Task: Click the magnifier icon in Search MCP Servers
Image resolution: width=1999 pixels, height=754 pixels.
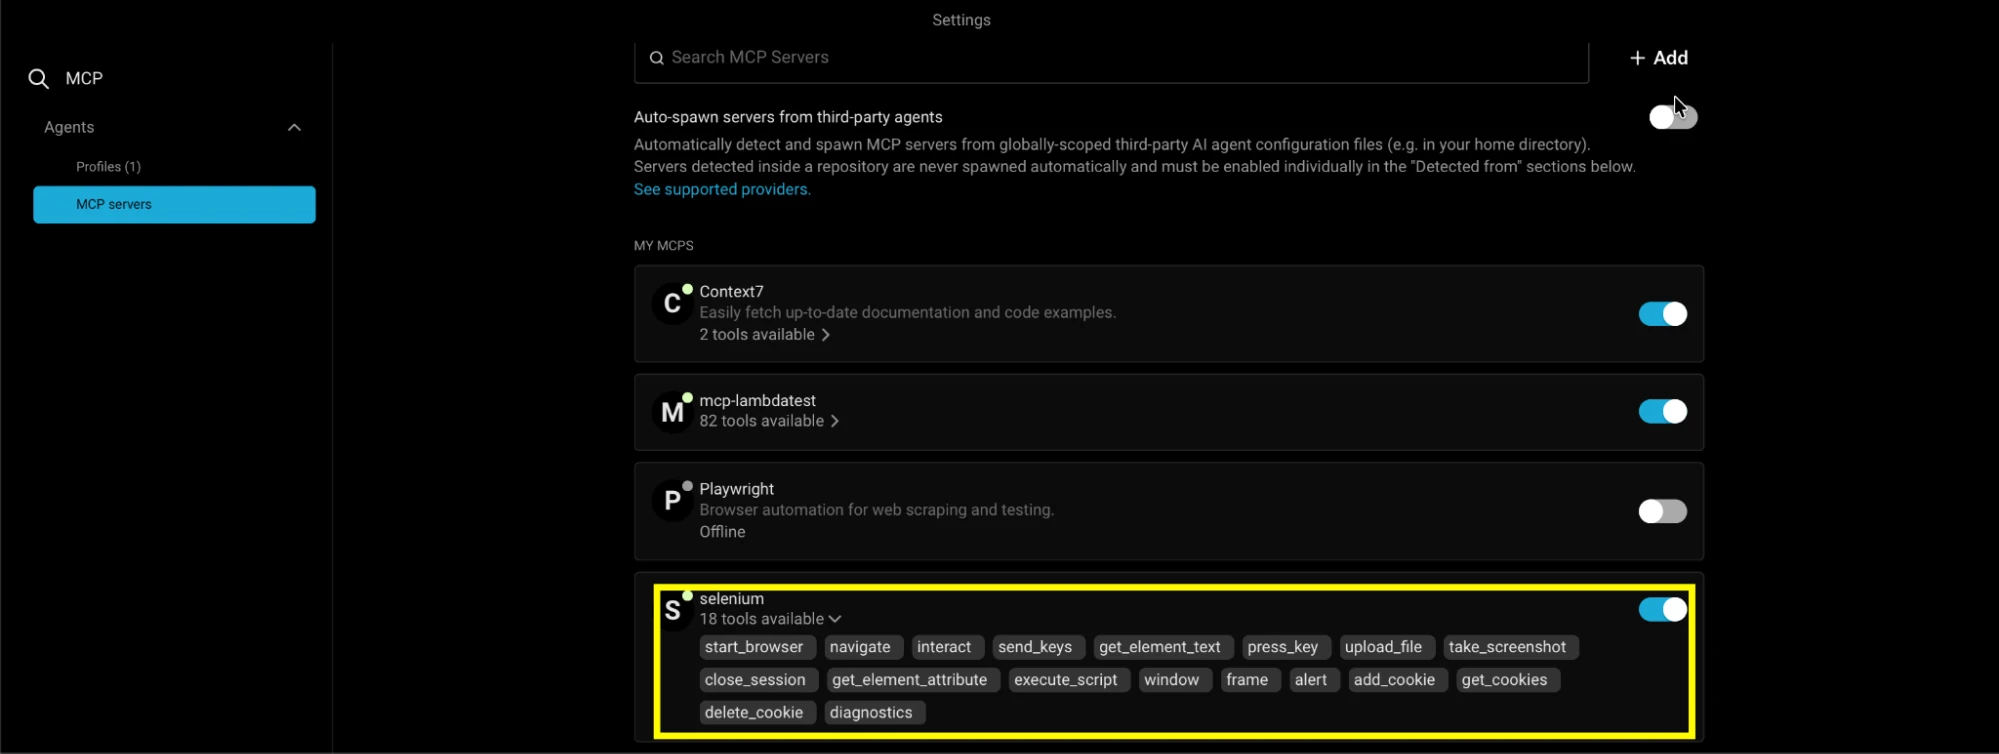Action: click(657, 58)
